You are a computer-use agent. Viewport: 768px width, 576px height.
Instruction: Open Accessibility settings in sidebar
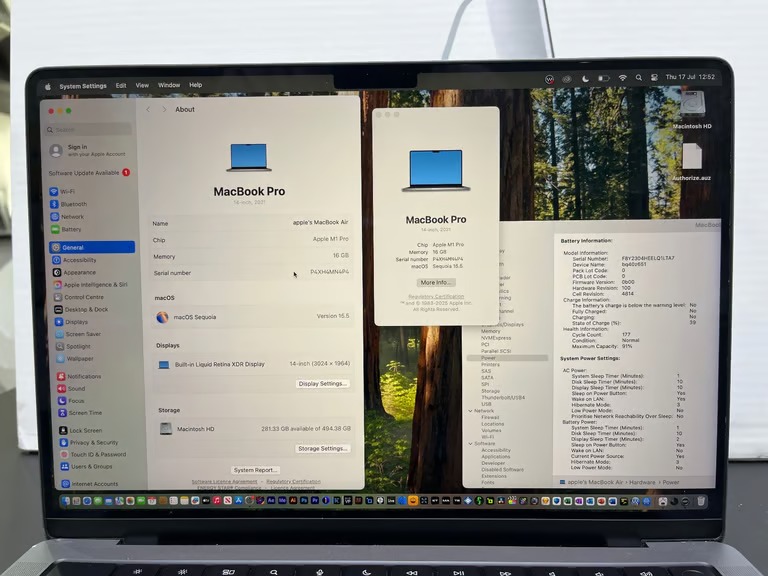74,260
